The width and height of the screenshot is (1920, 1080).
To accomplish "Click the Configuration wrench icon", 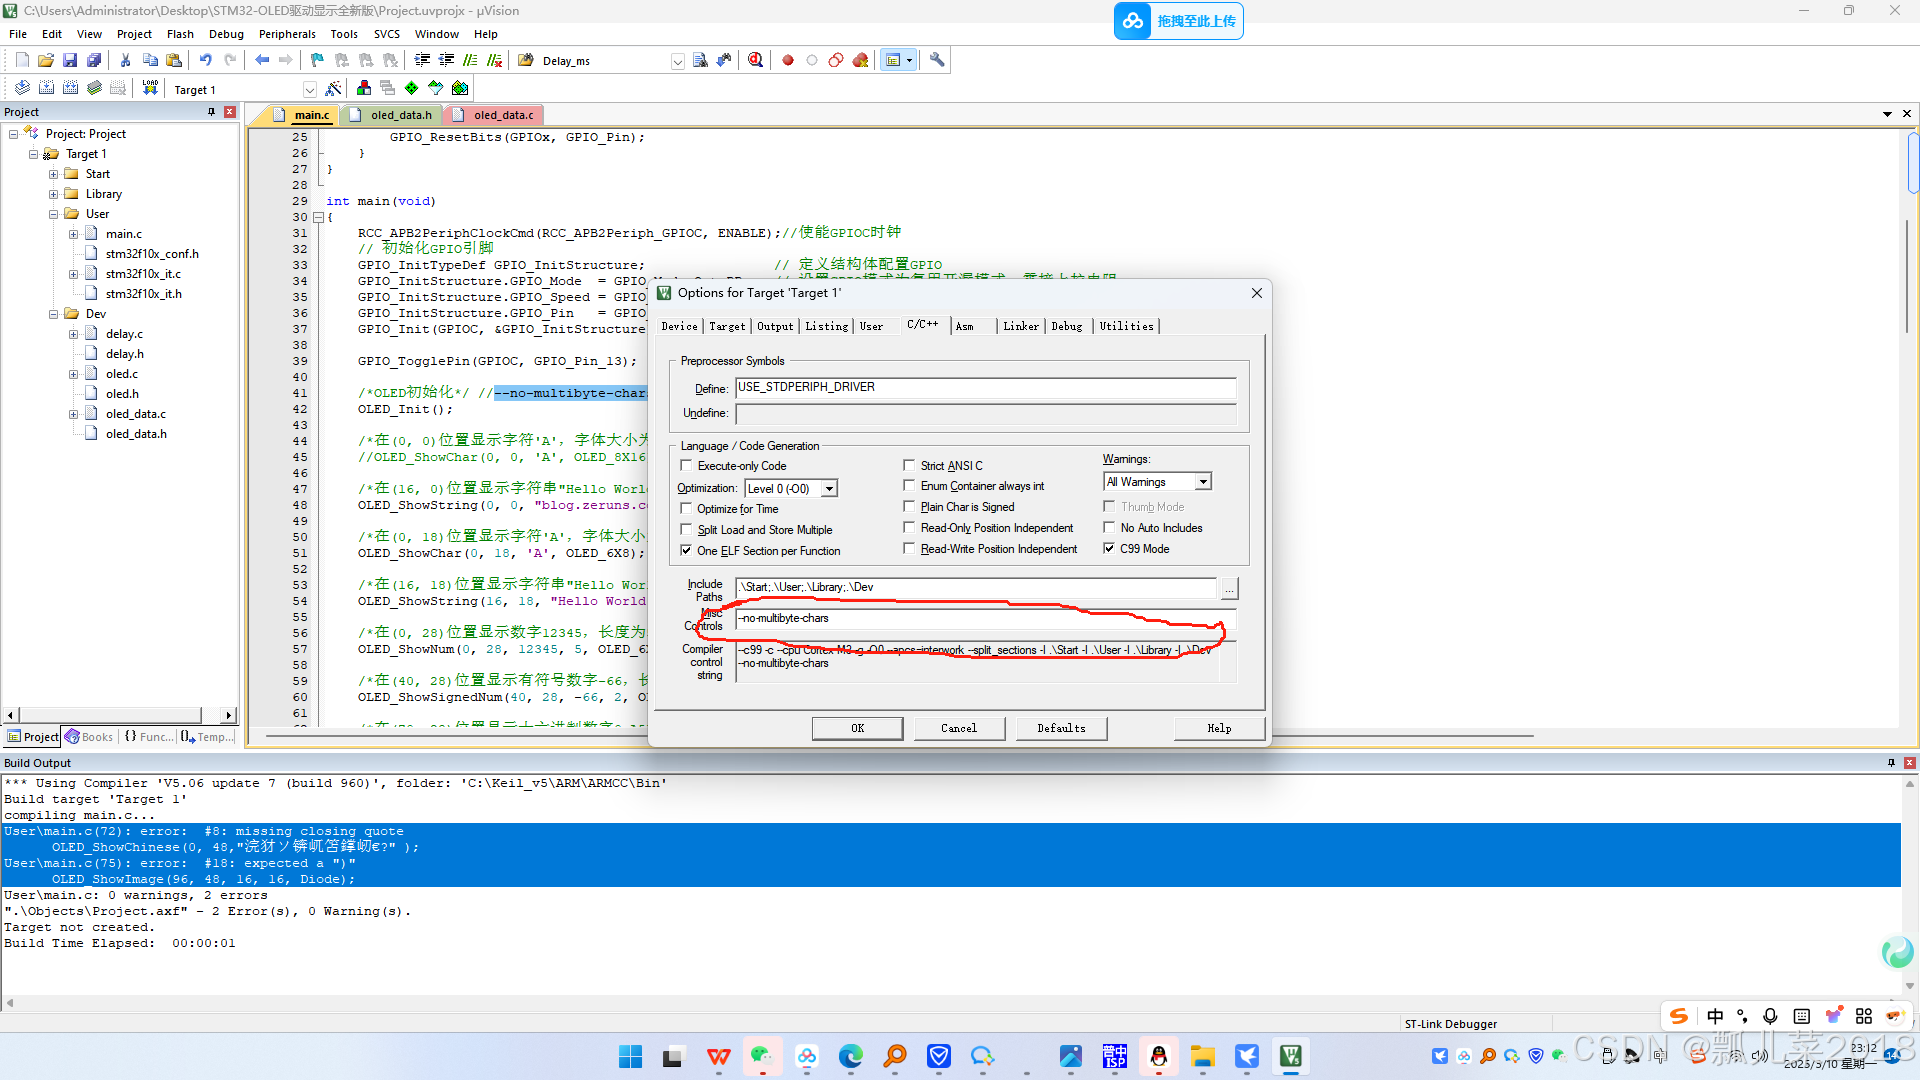I will point(937,60).
